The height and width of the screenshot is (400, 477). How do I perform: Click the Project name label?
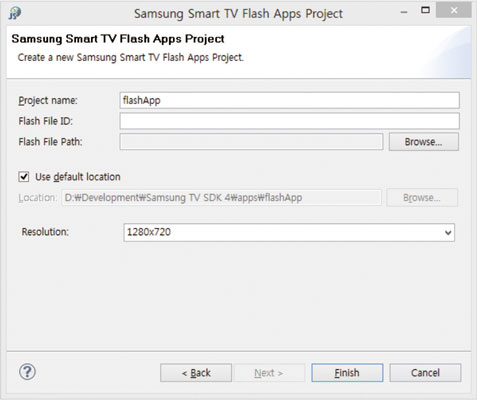[48, 100]
